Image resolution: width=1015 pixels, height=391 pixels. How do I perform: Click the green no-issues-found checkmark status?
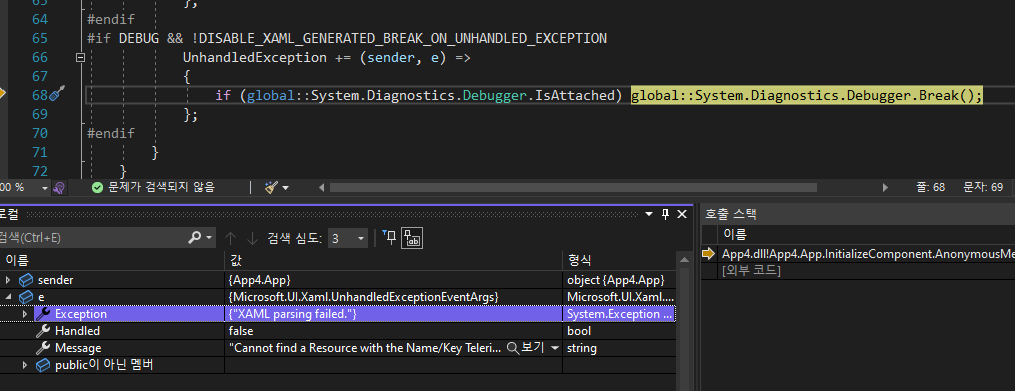tap(153, 188)
